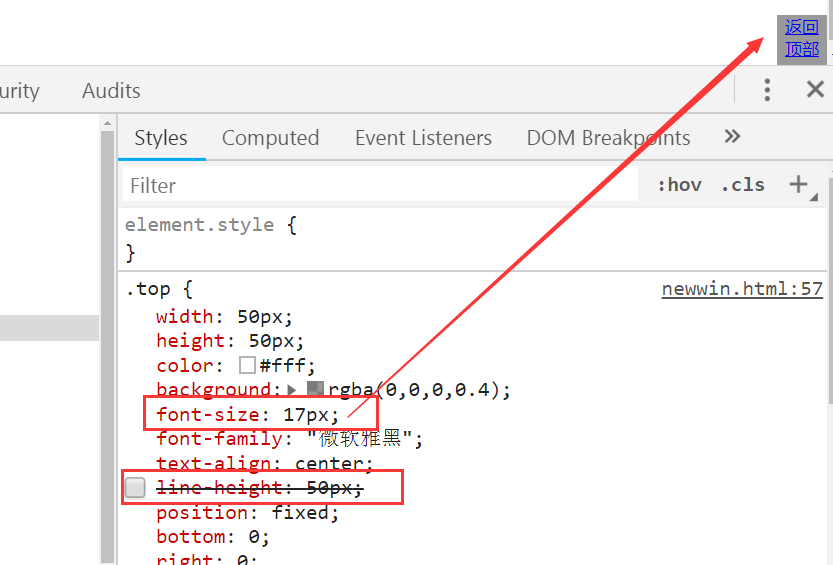Enable the line-height property checkbox
Screen dimensions: 833x565
pos(136,488)
